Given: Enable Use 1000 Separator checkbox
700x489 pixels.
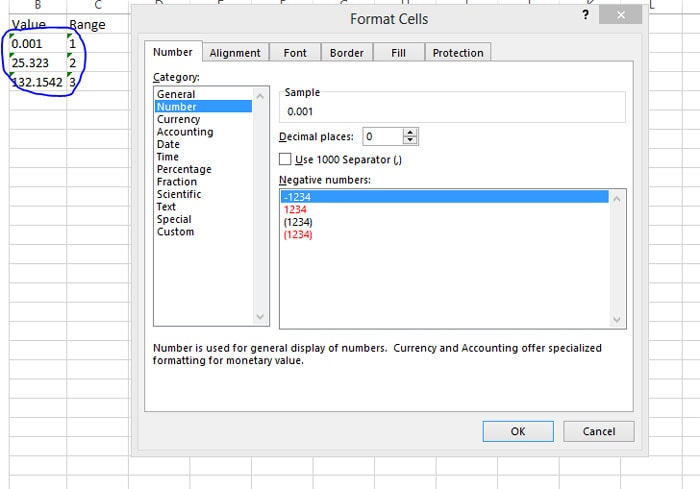Looking at the screenshot, I should (286, 159).
